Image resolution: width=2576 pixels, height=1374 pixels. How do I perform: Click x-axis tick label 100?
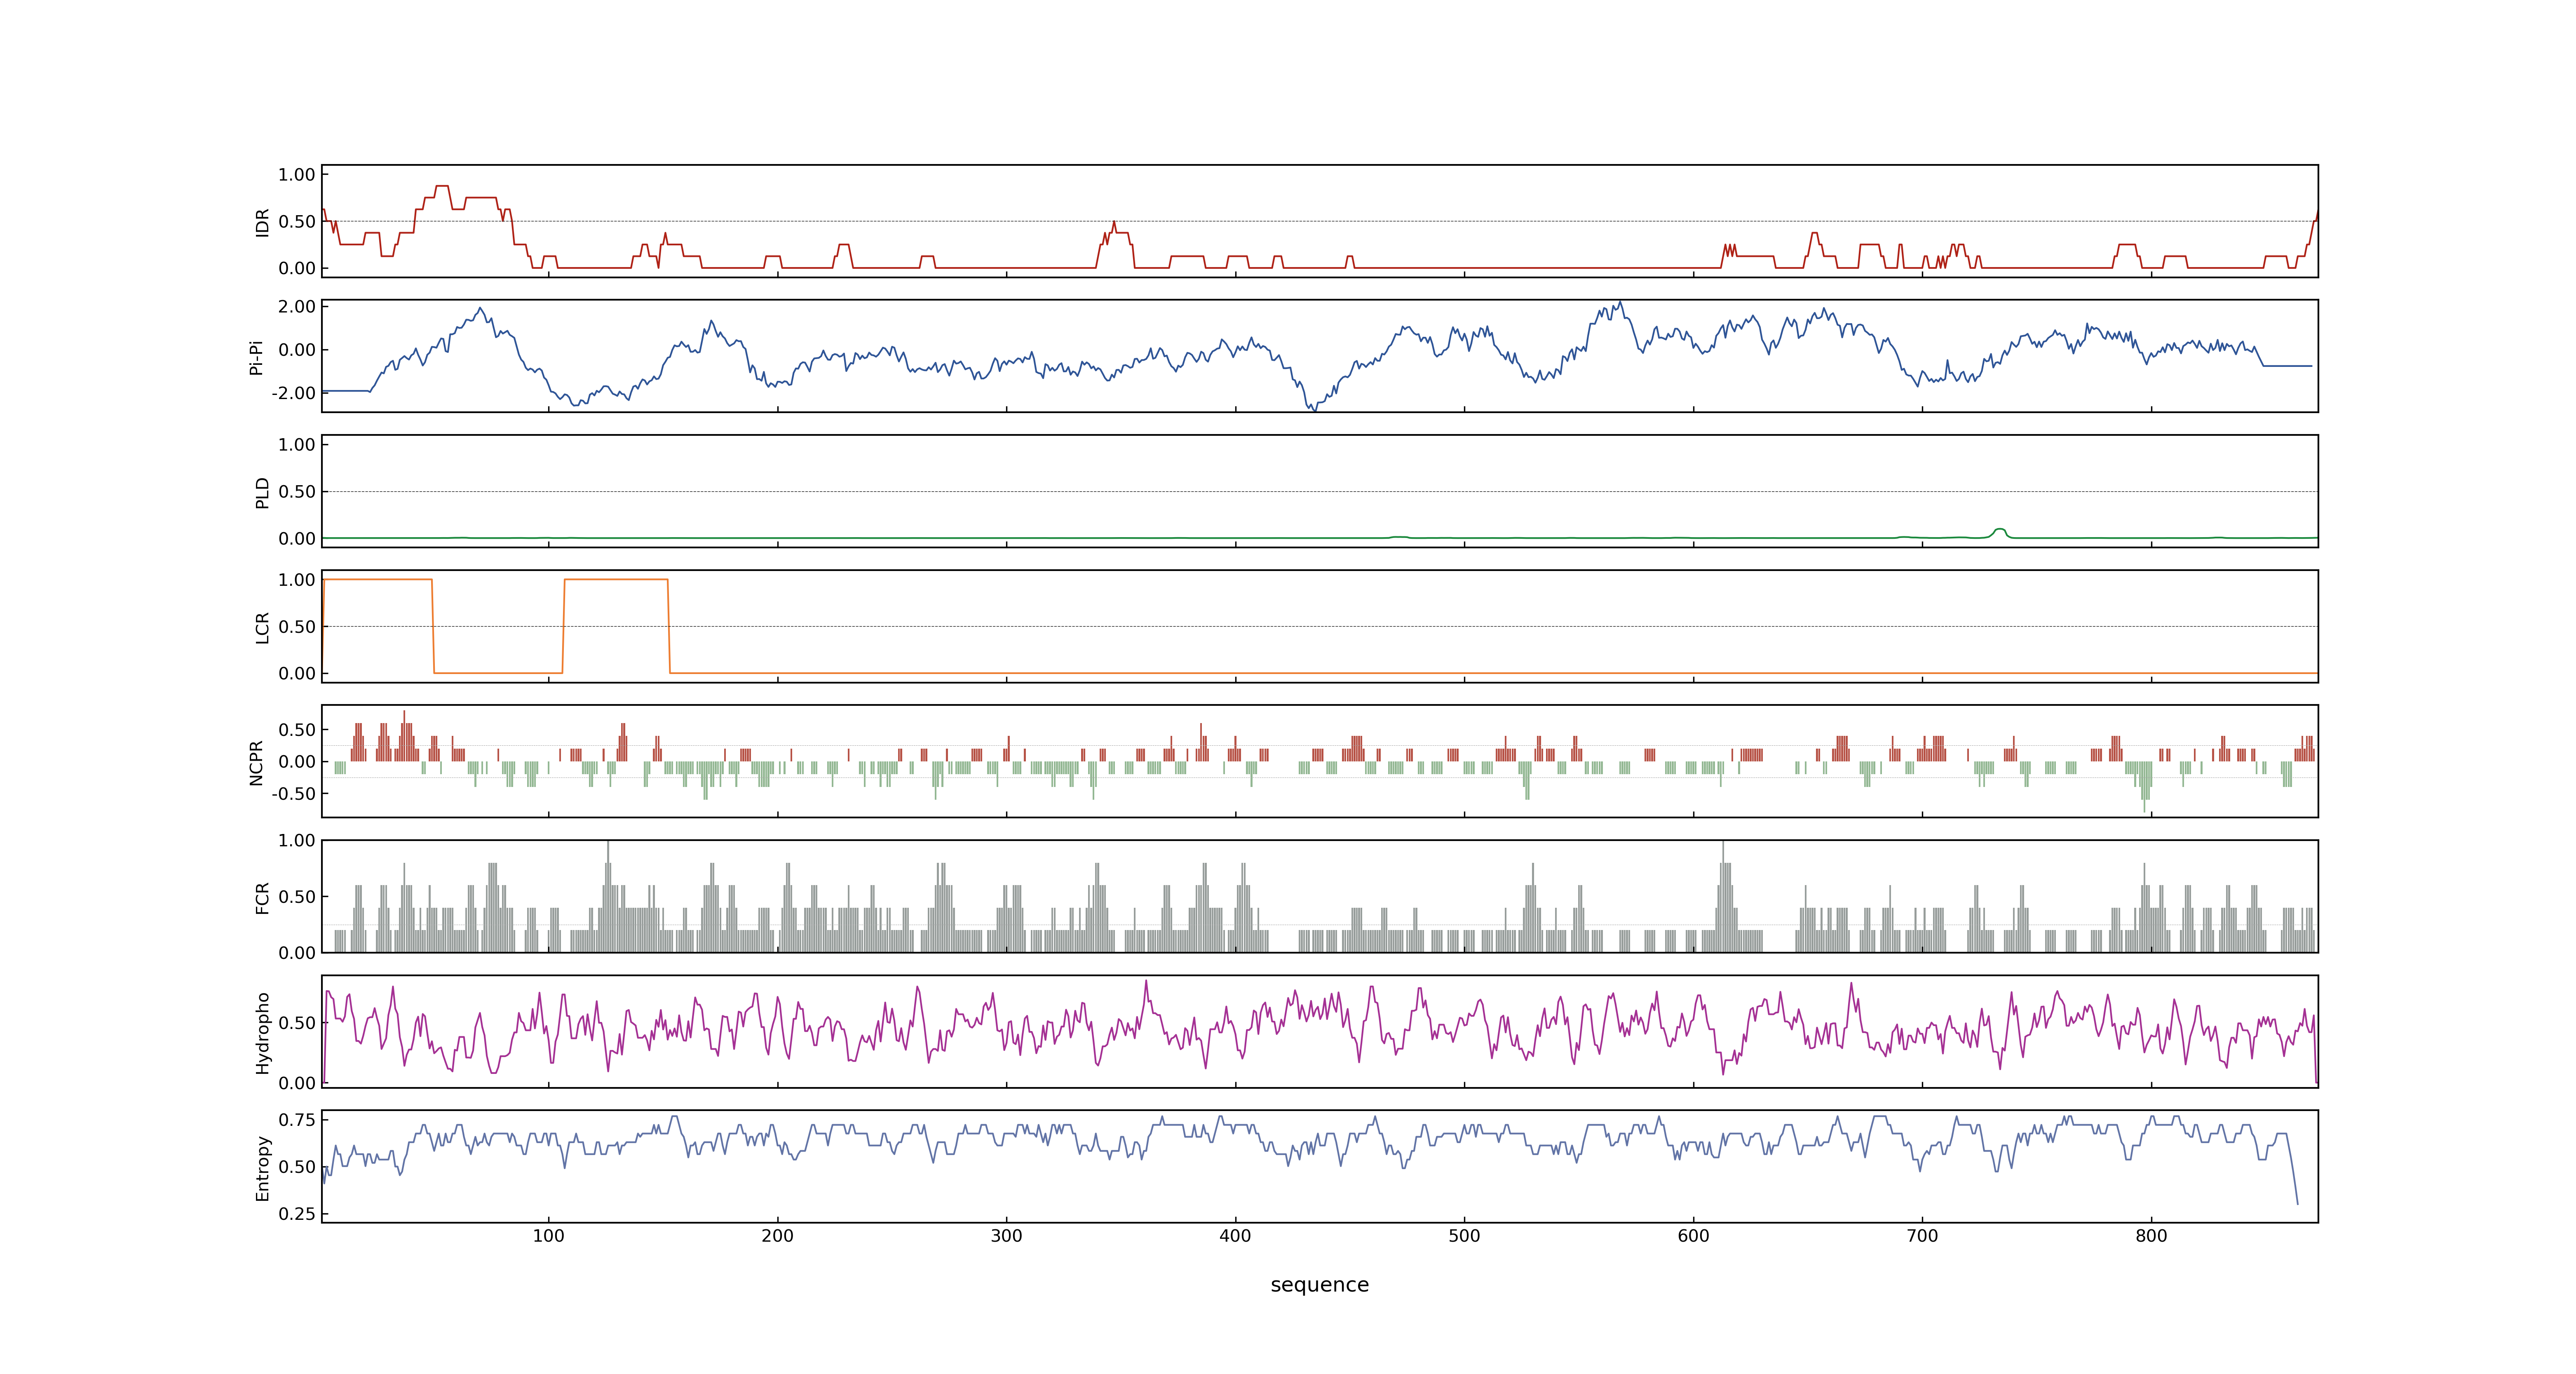(x=548, y=1236)
